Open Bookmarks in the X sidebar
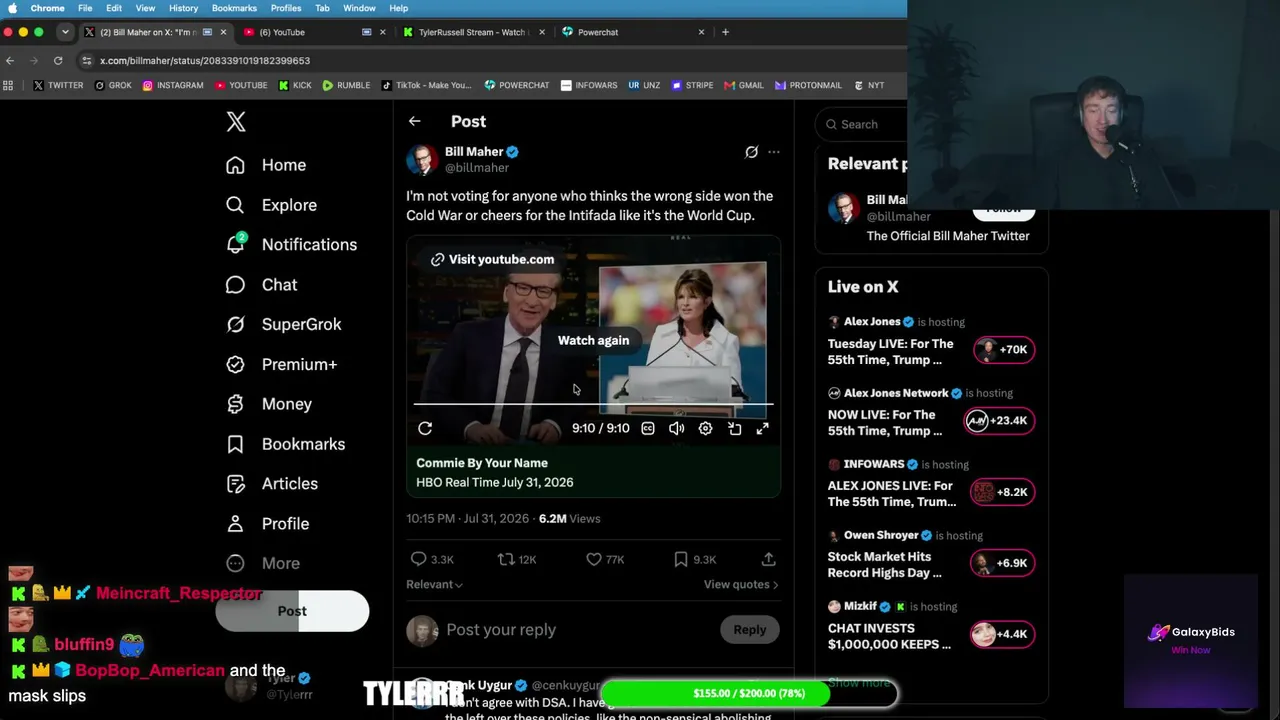 point(285,444)
